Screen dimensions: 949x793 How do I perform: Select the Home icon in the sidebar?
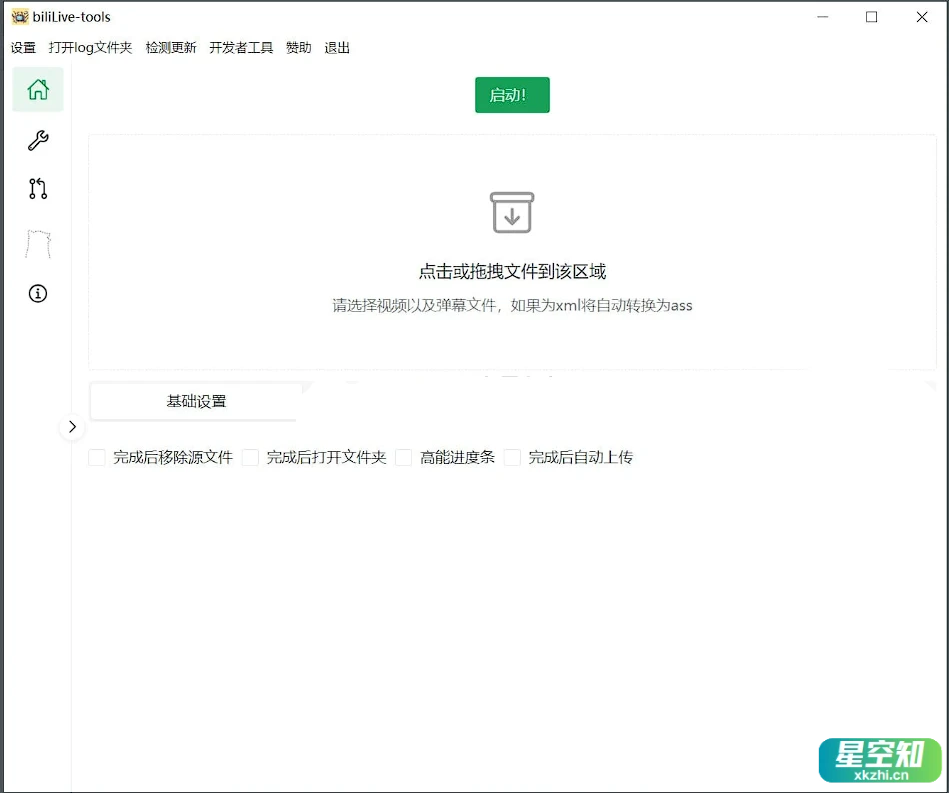point(37,89)
